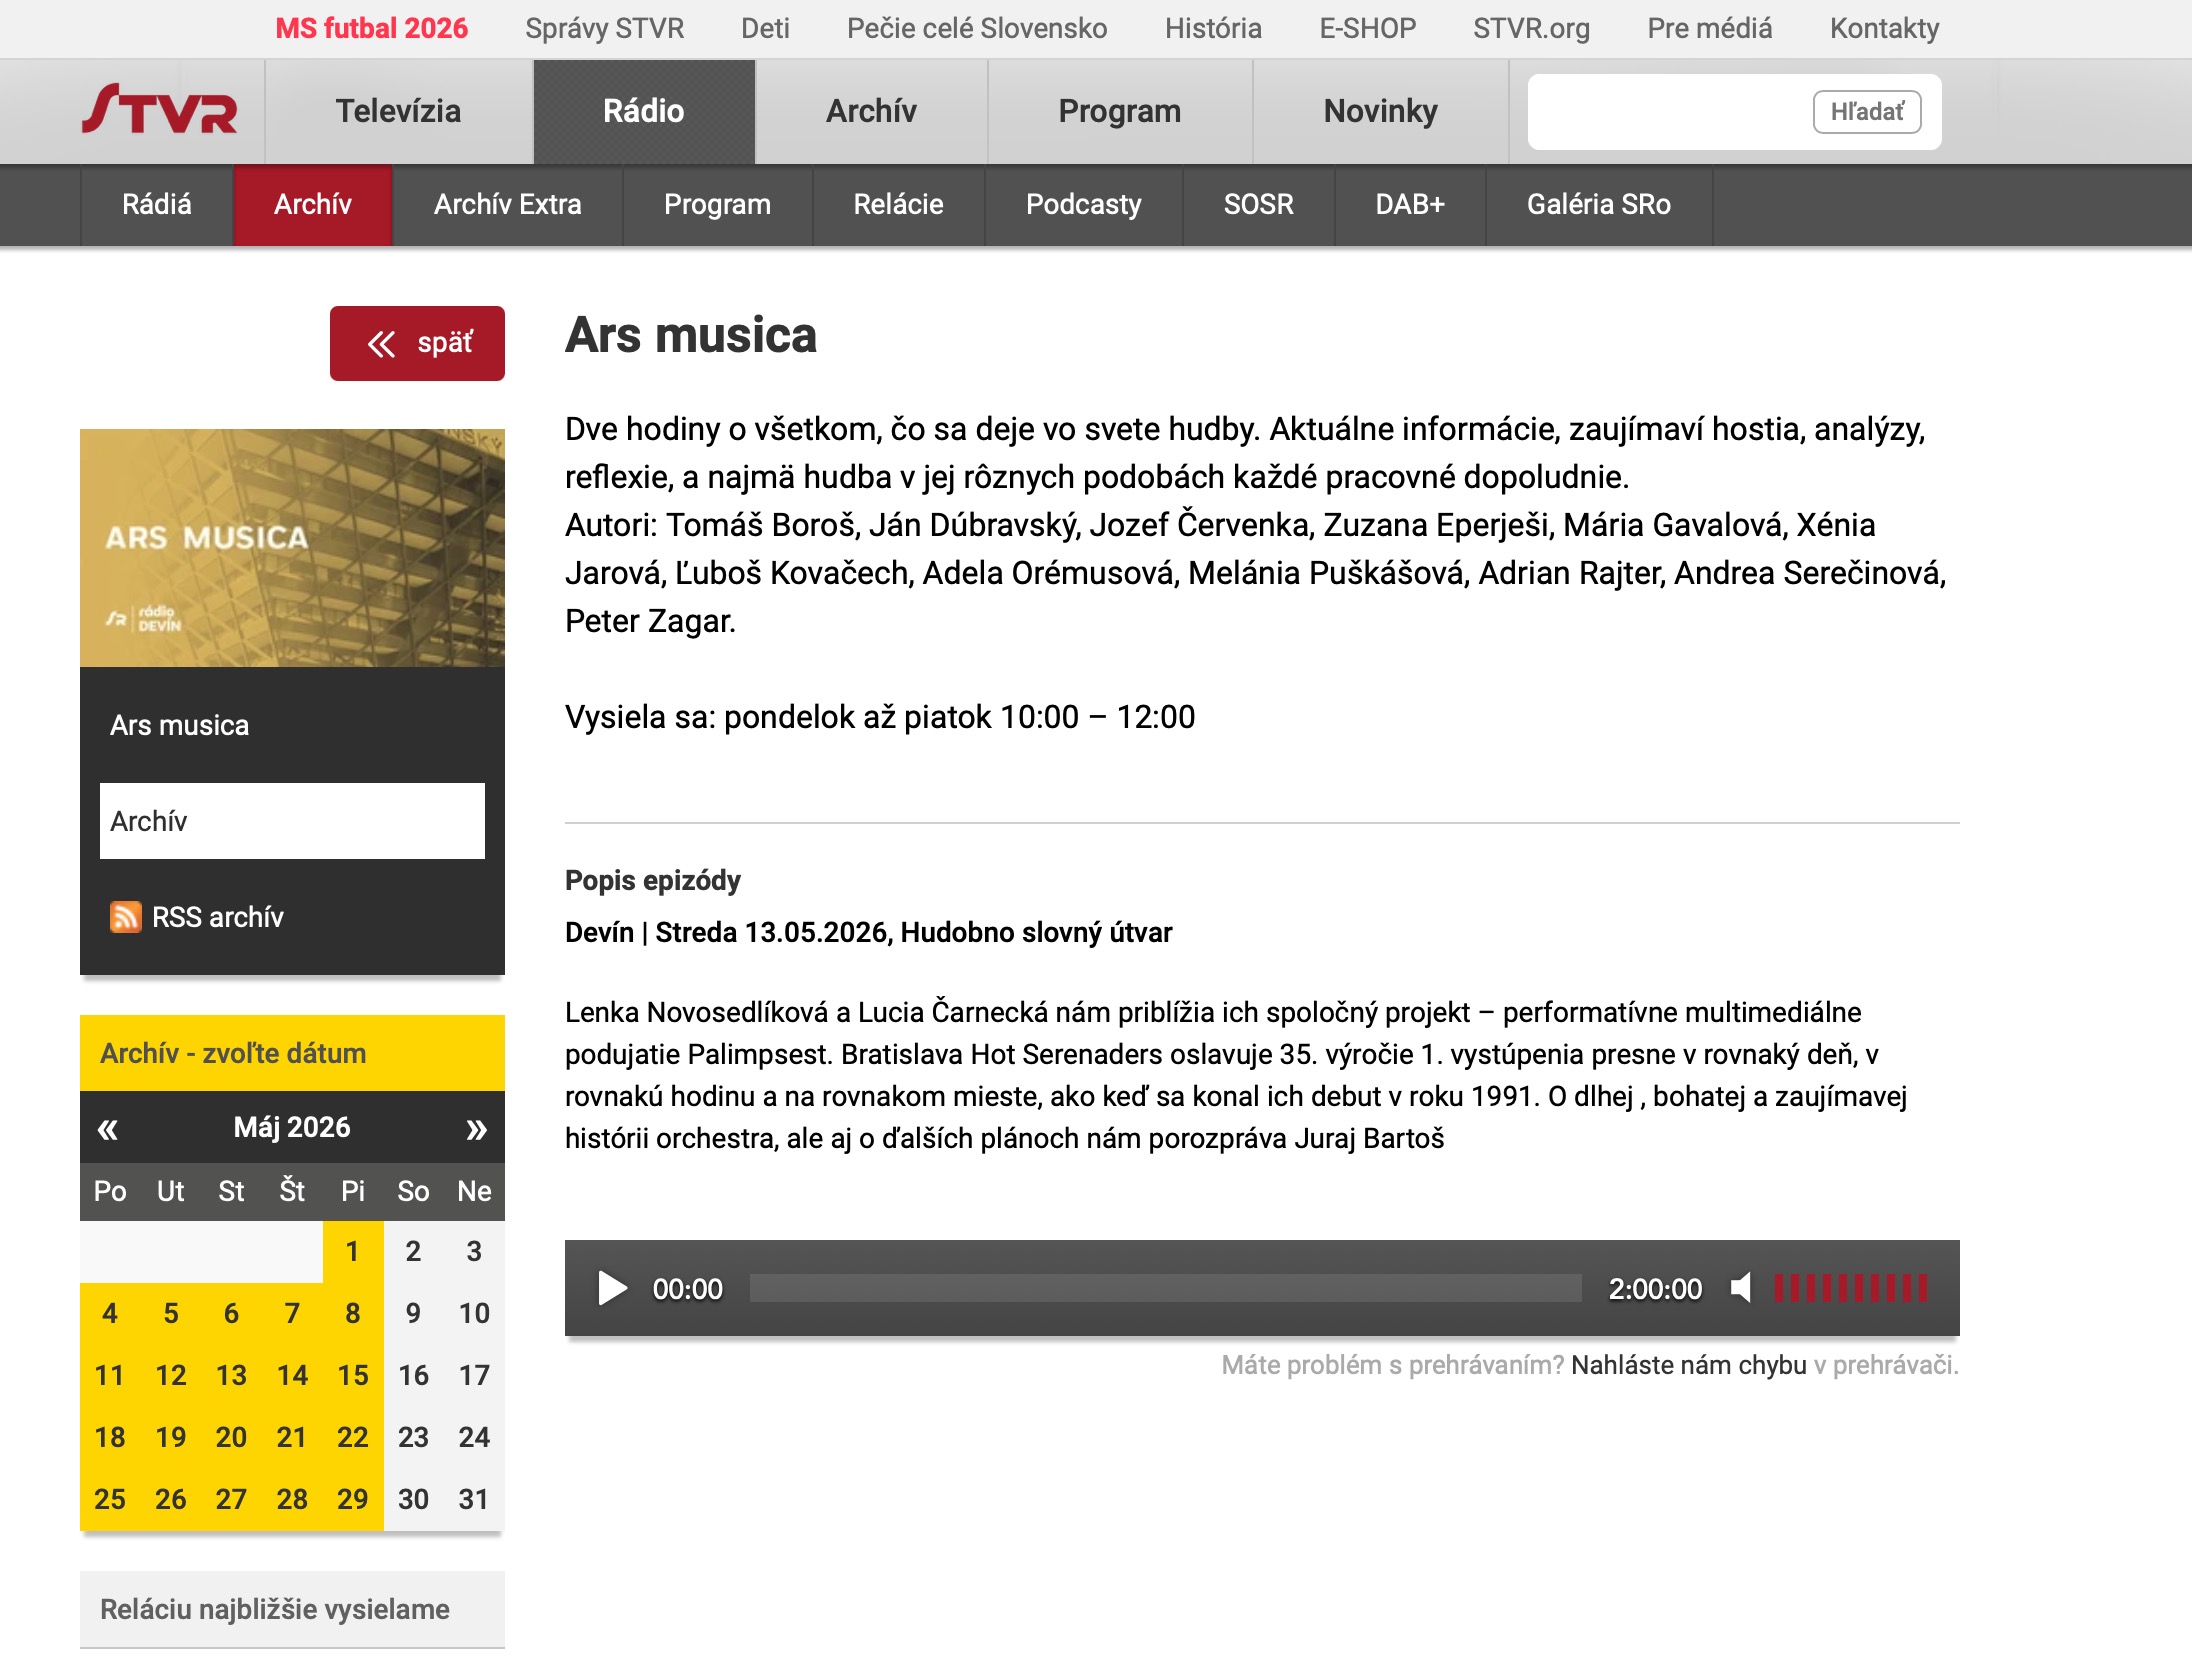Select SOSR in the submenu
This screenshot has height=1658, width=2192.
tap(1259, 205)
